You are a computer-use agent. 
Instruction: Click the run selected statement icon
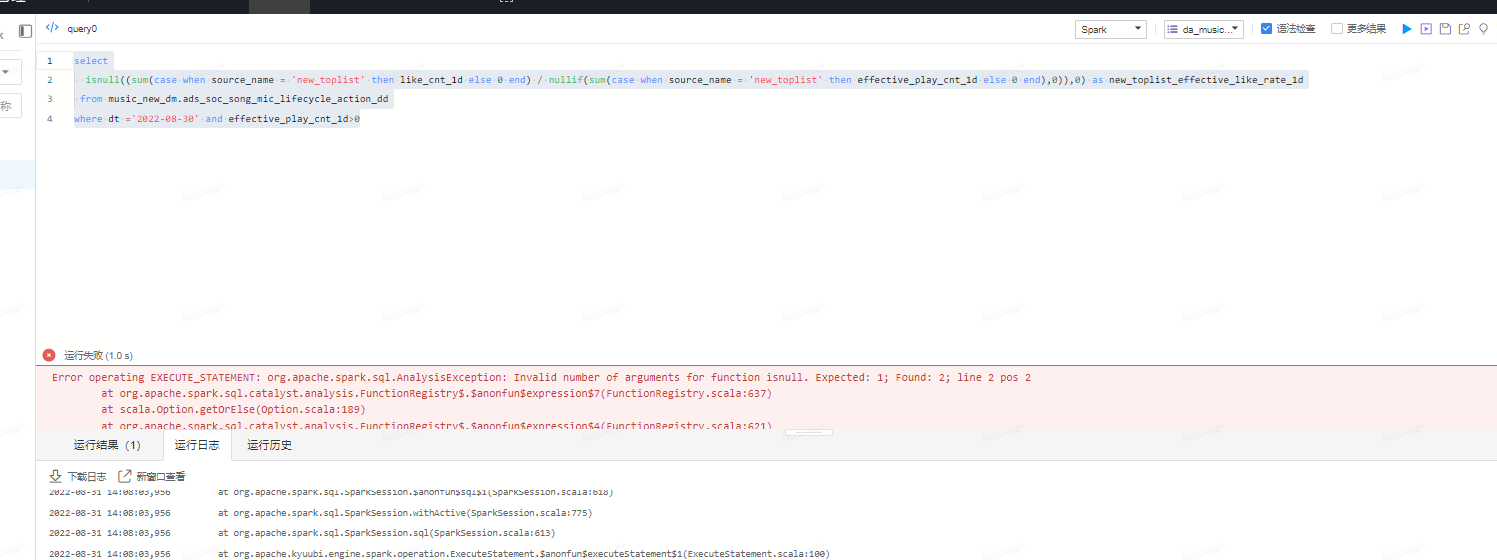[x=1426, y=29]
